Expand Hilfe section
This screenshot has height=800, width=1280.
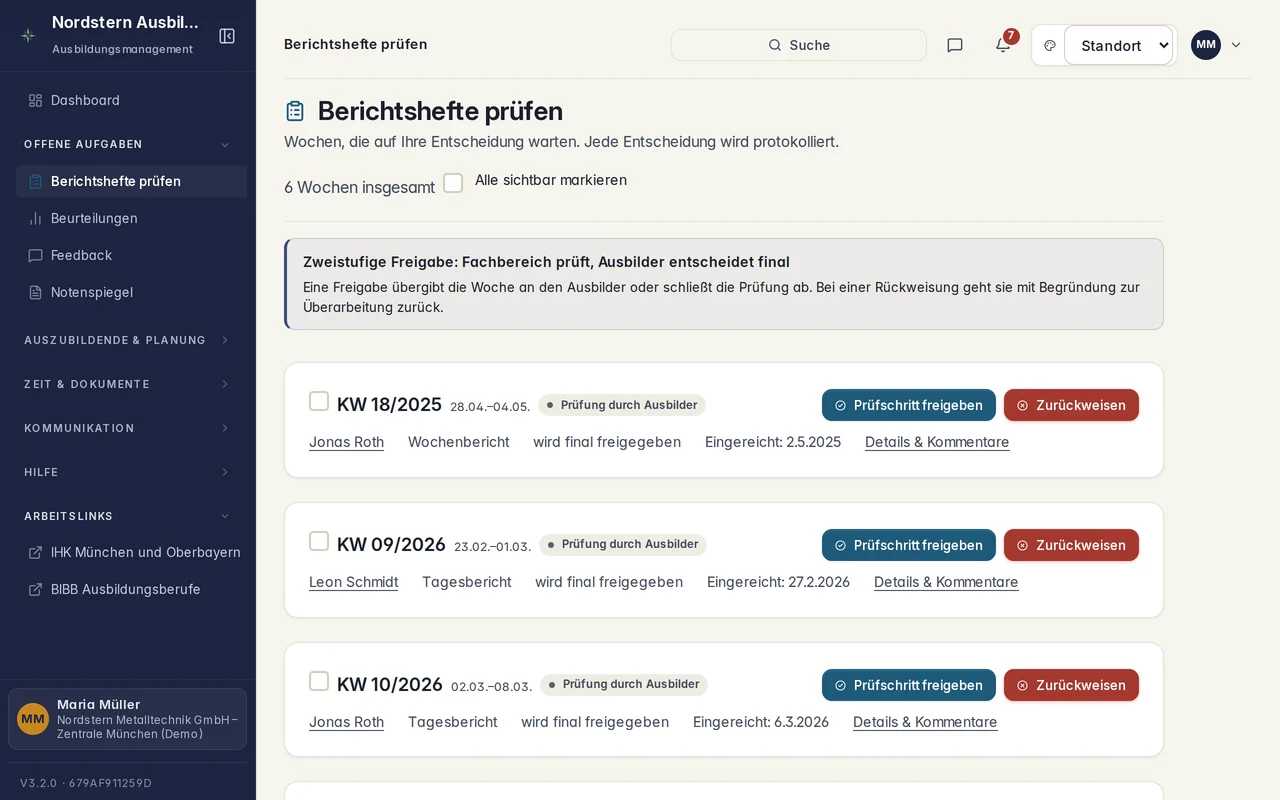(127, 472)
